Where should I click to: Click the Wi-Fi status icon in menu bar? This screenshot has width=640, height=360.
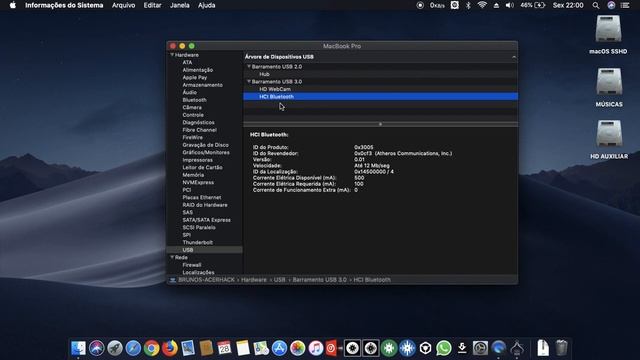coord(482,5)
